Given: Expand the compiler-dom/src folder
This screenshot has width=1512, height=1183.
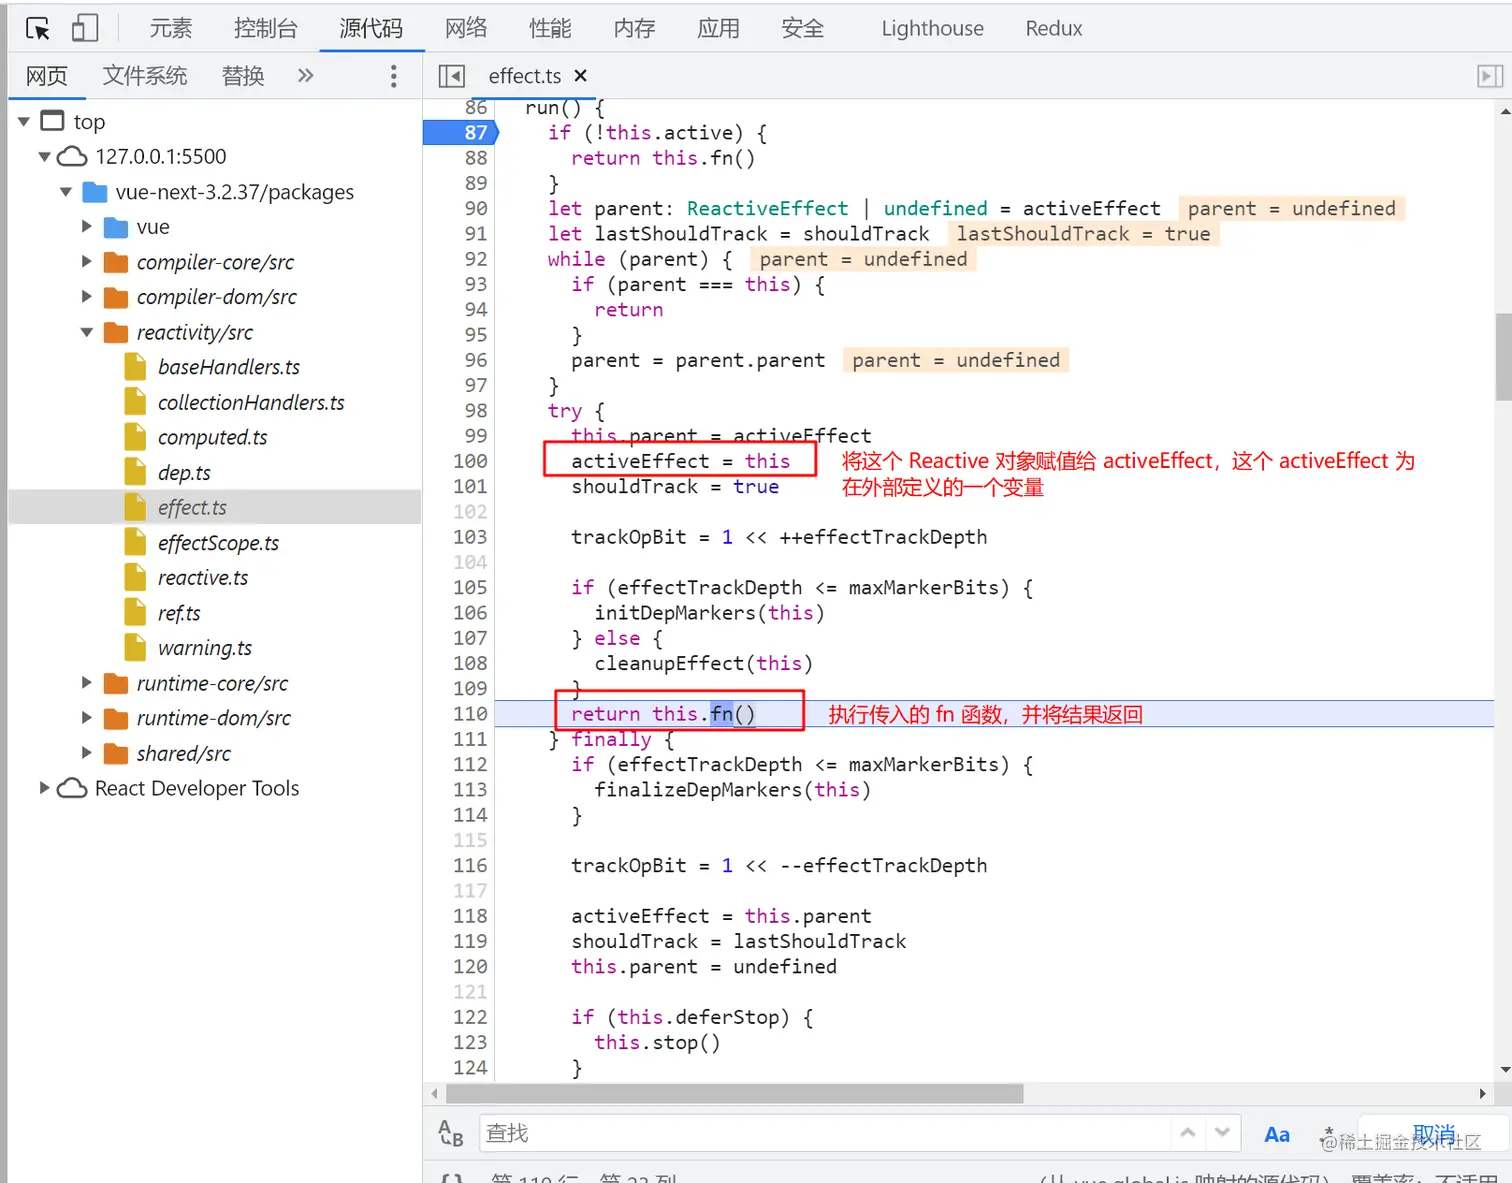Looking at the screenshot, I should (87, 296).
